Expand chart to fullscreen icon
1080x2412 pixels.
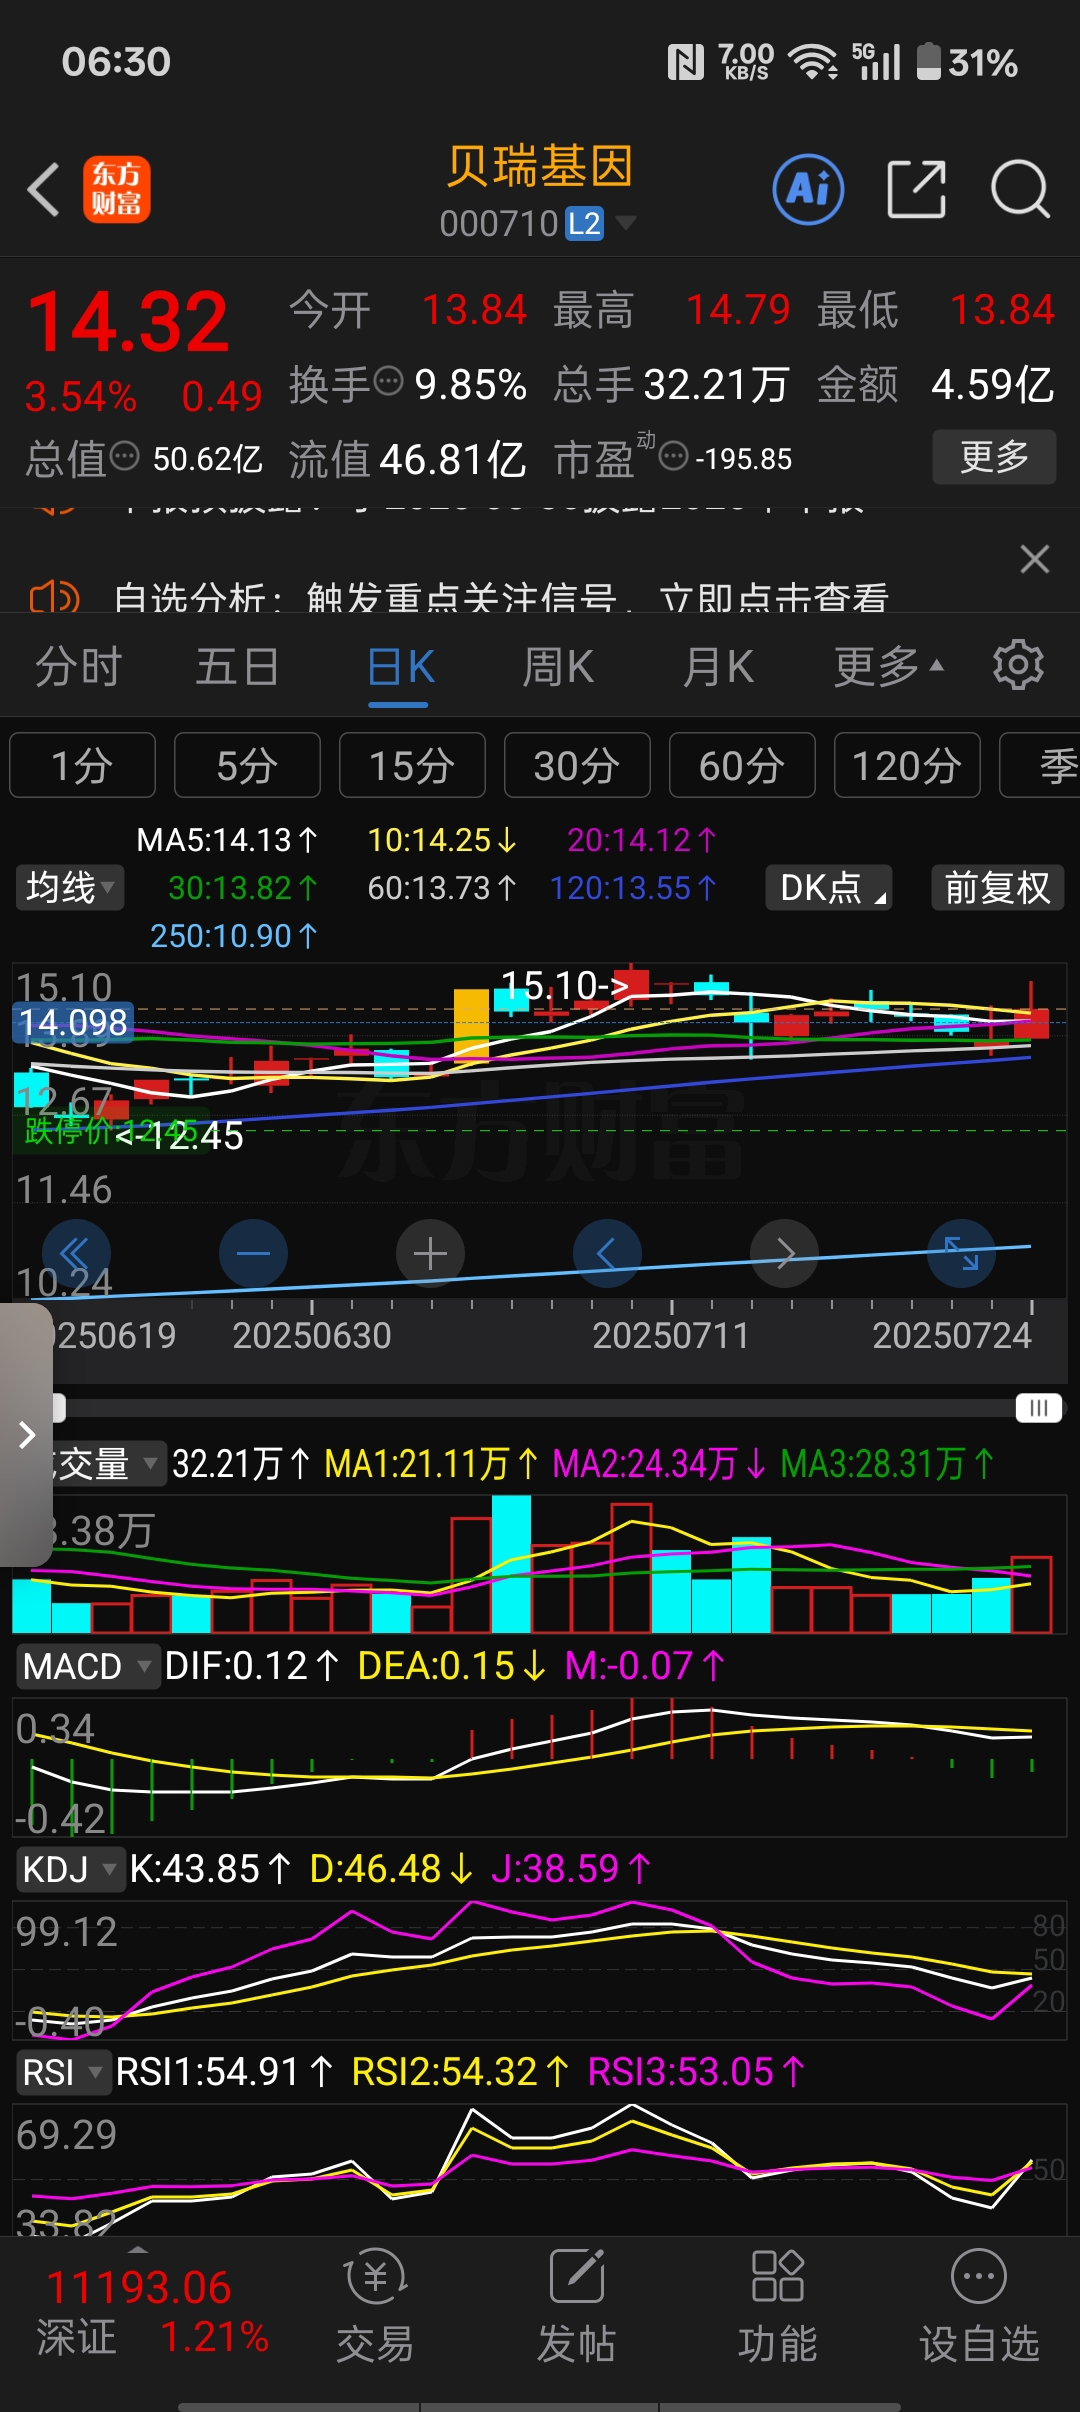click(961, 1253)
